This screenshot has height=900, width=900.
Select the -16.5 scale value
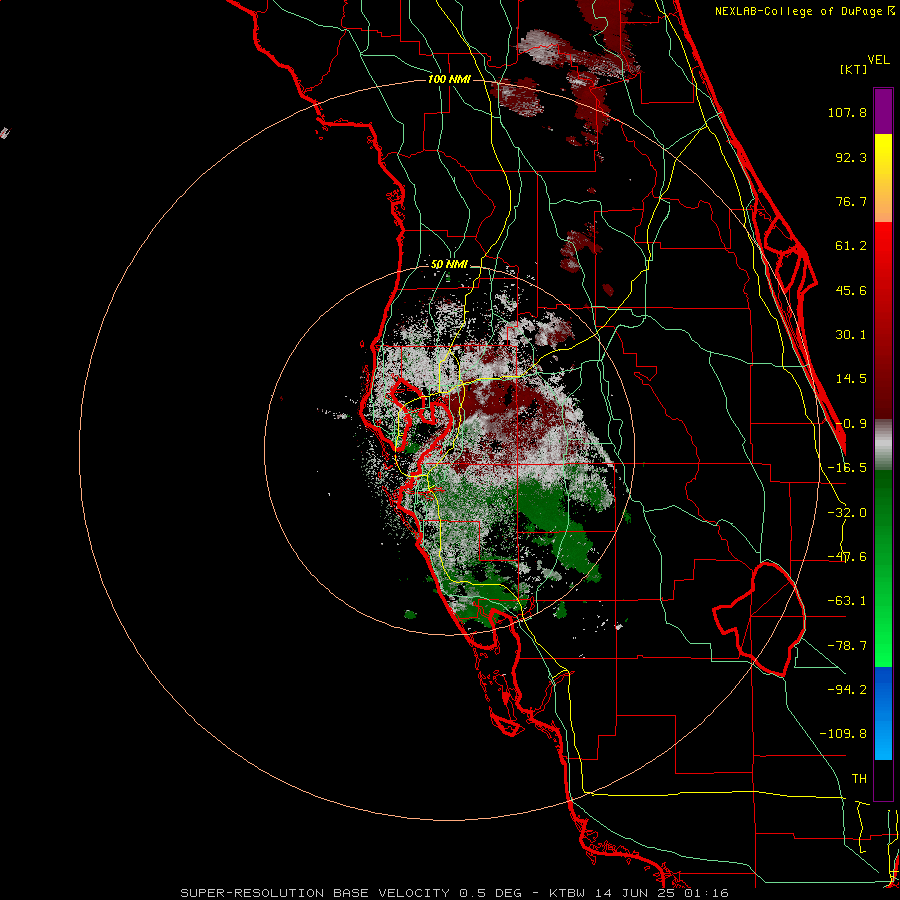847,468
